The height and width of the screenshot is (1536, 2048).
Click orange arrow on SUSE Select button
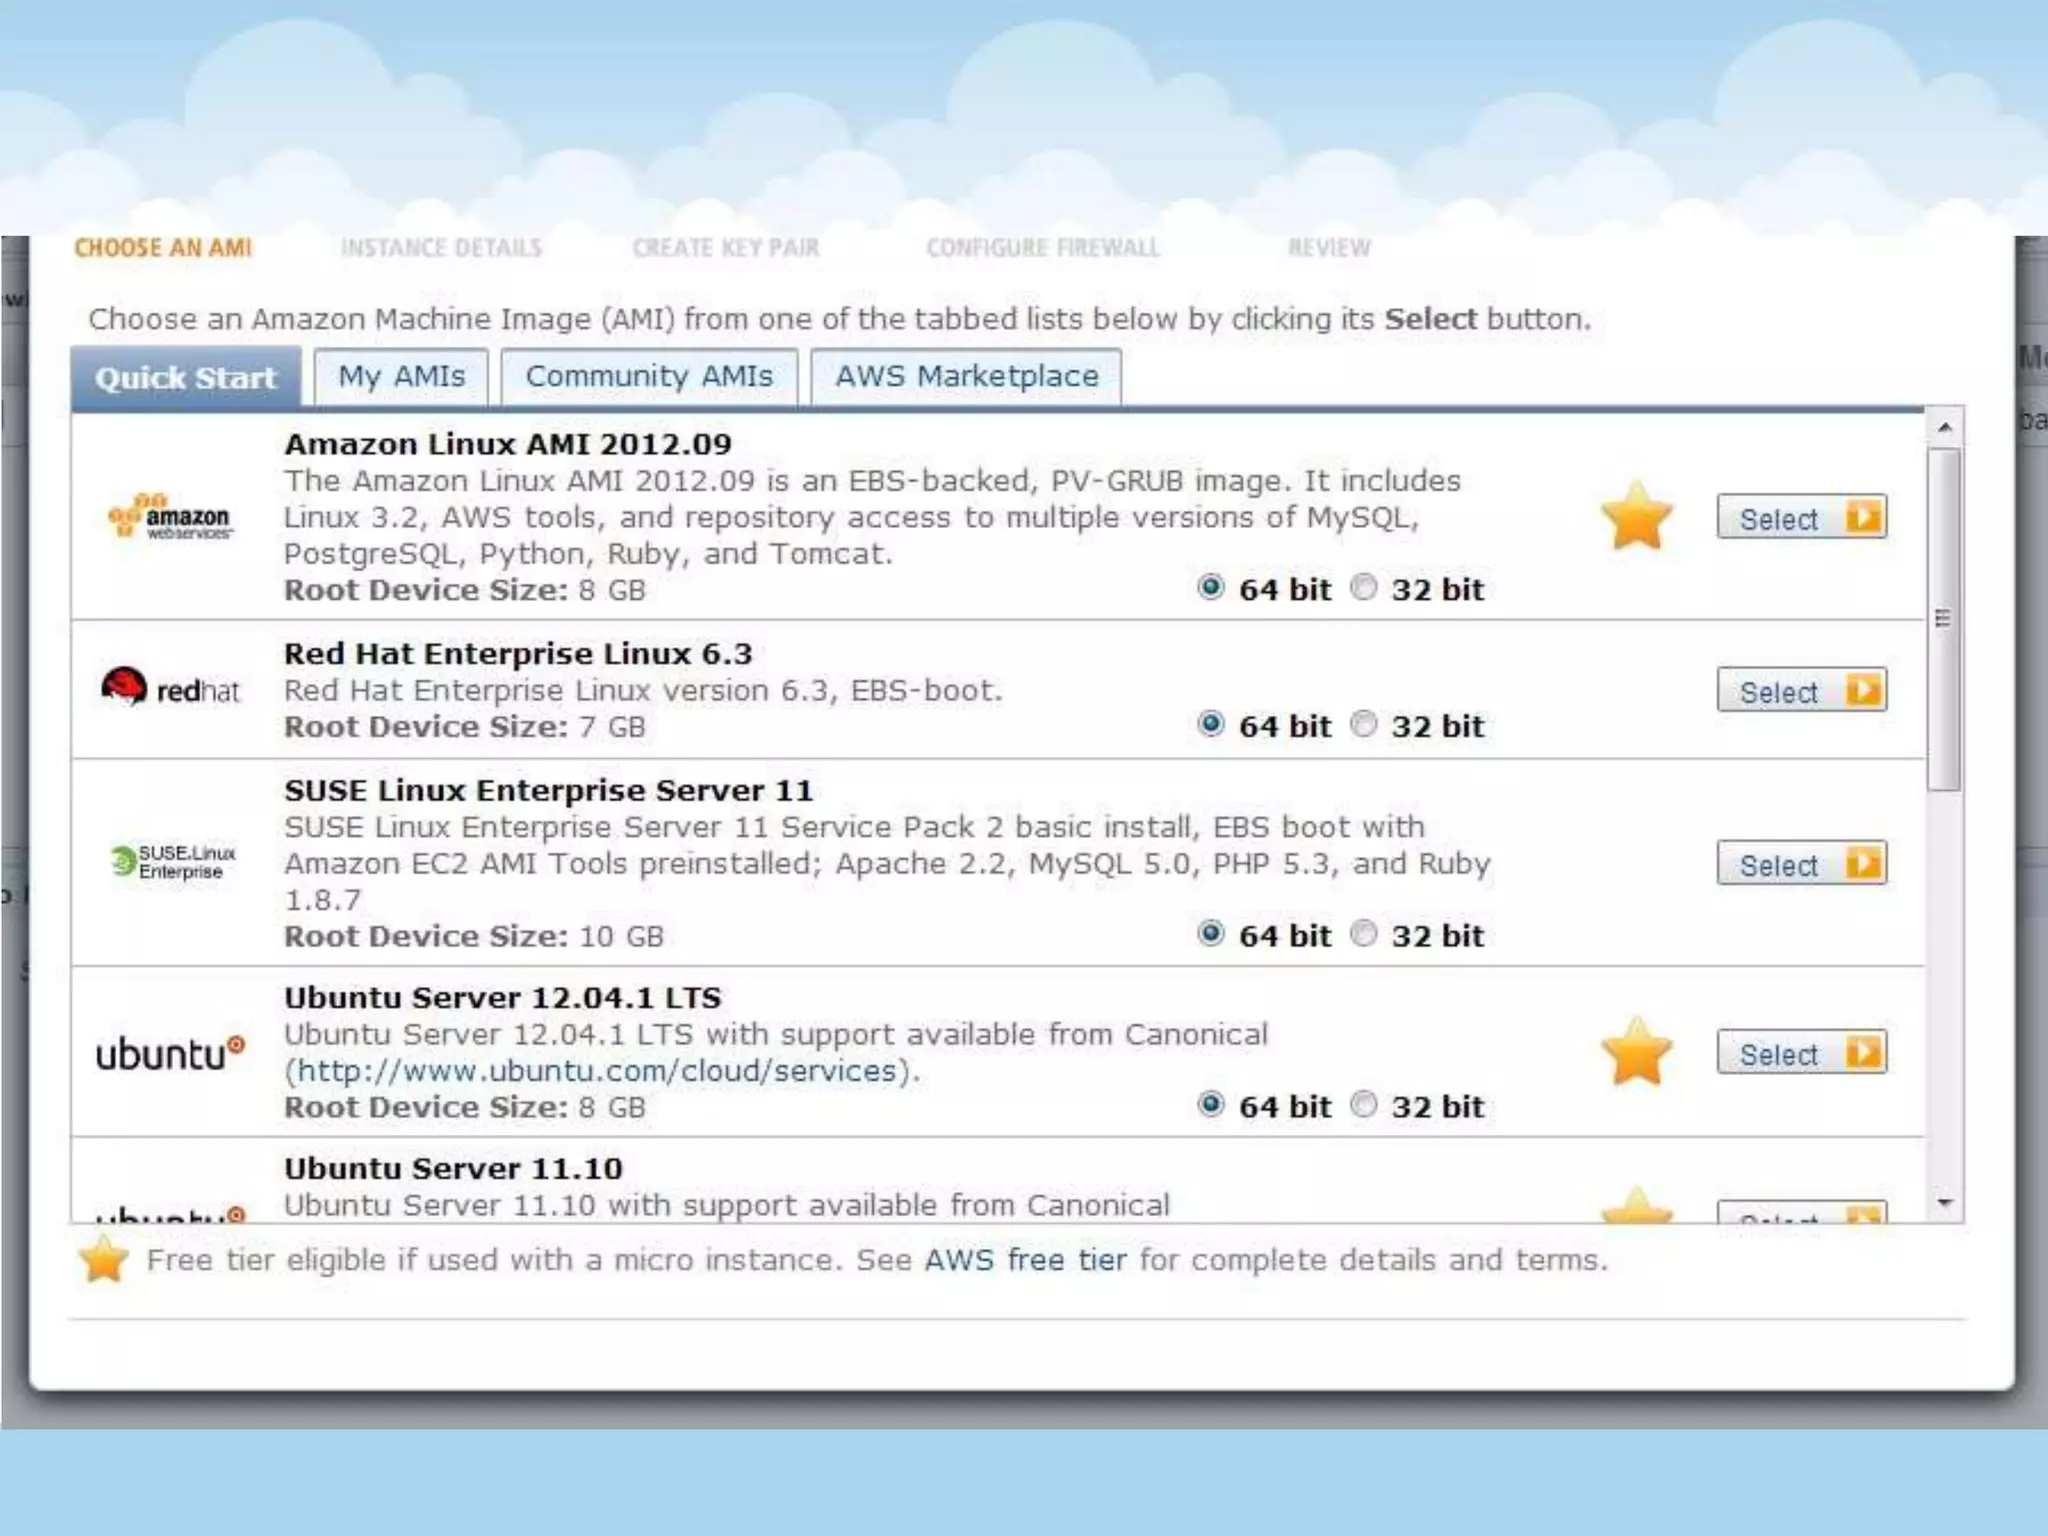1864,862
